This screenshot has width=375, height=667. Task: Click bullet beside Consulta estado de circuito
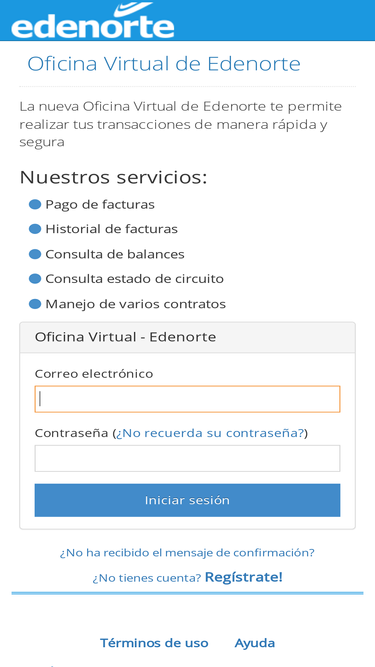pos(35,279)
